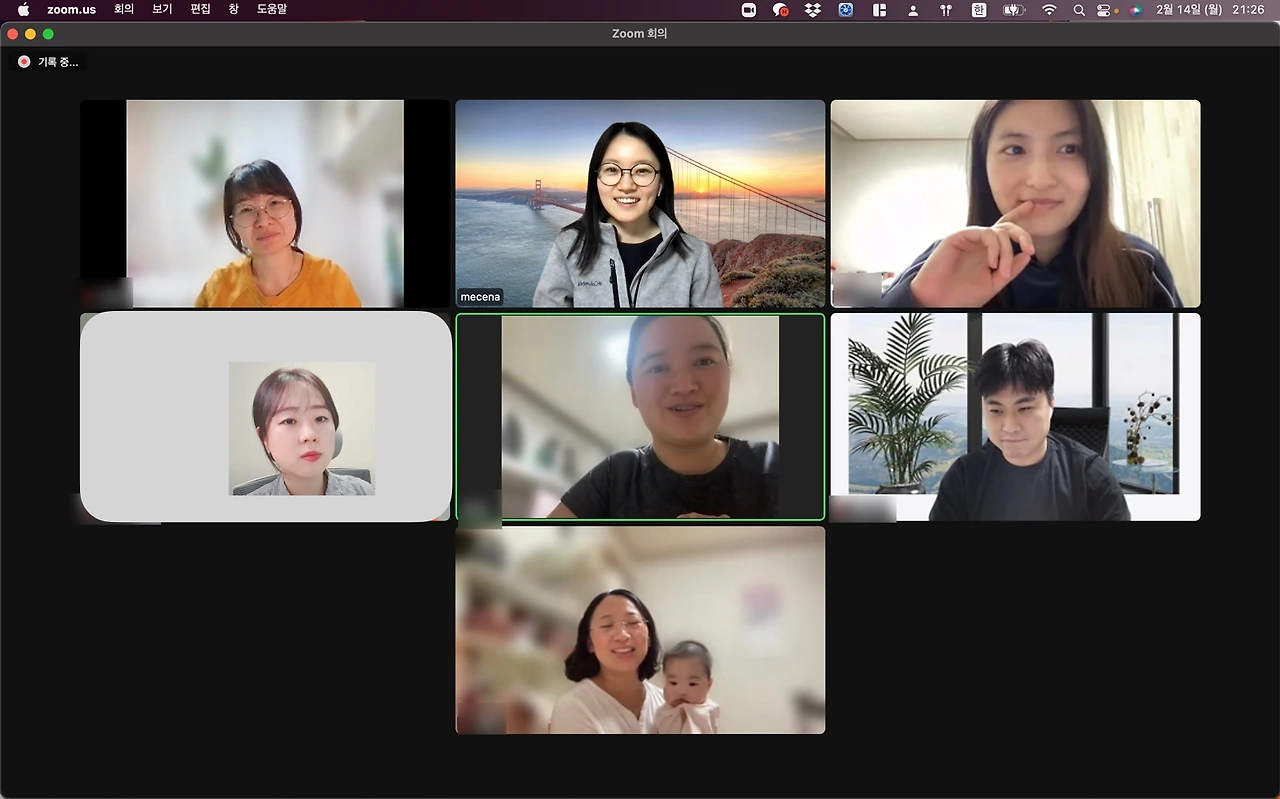Viewport: 1280px width, 799px height.
Task: Open Control Center icon
Action: point(1105,10)
